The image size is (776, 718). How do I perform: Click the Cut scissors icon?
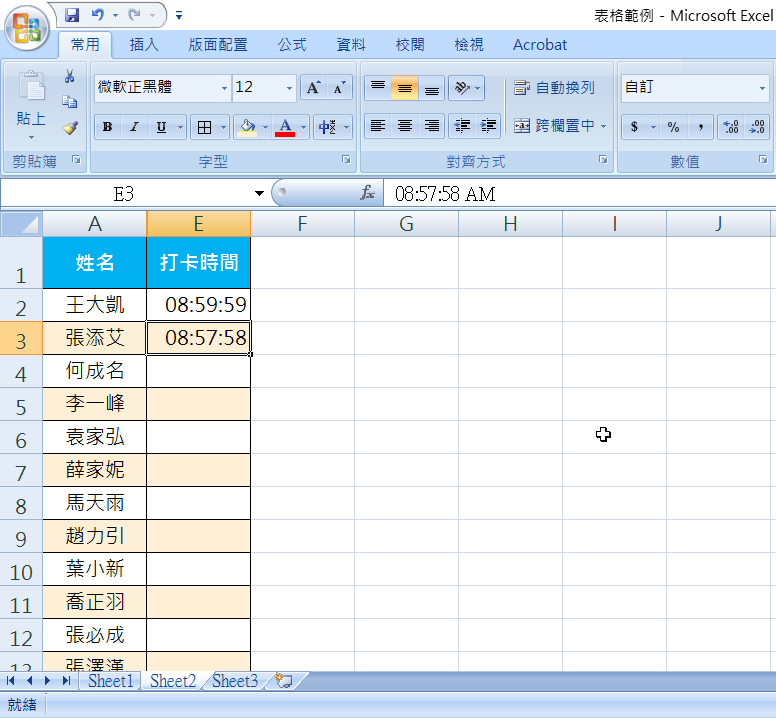(x=70, y=77)
